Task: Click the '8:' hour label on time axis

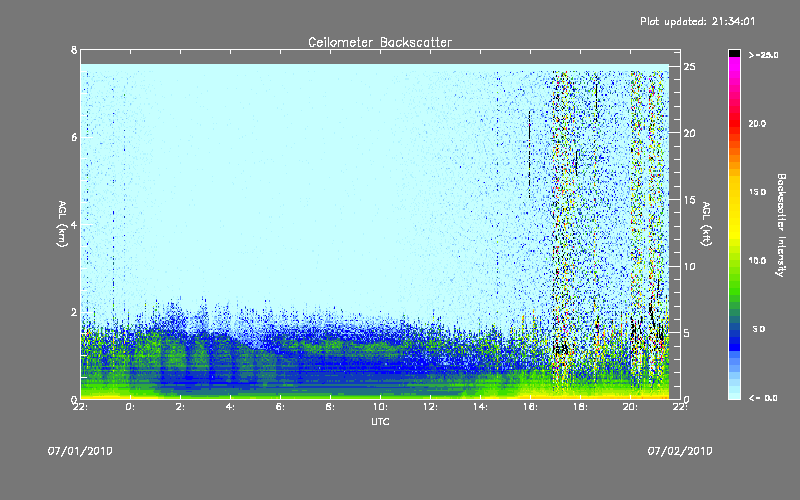Action: click(x=330, y=407)
